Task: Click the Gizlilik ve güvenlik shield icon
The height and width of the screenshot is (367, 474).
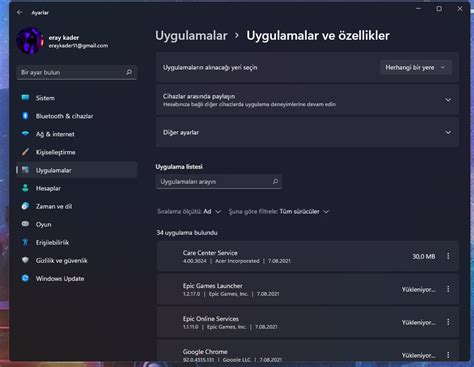Action: pyautogui.click(x=25, y=260)
